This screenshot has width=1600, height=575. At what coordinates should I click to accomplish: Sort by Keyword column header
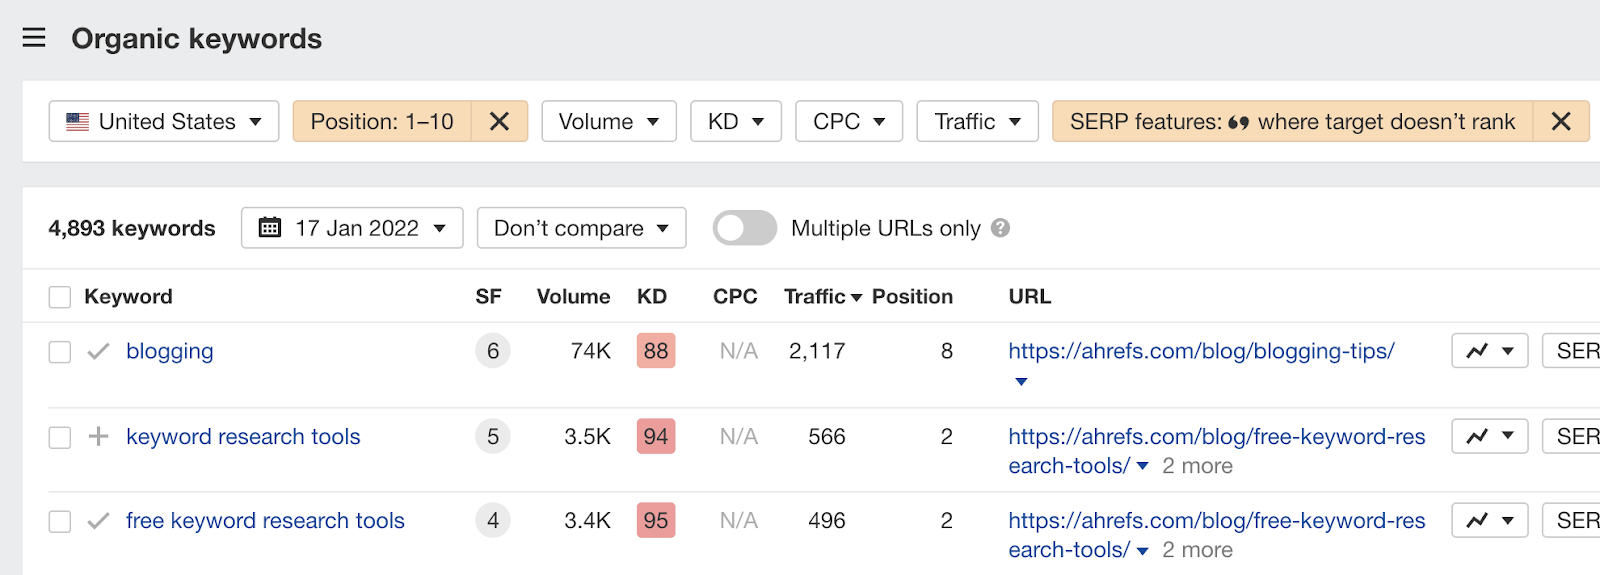(128, 296)
